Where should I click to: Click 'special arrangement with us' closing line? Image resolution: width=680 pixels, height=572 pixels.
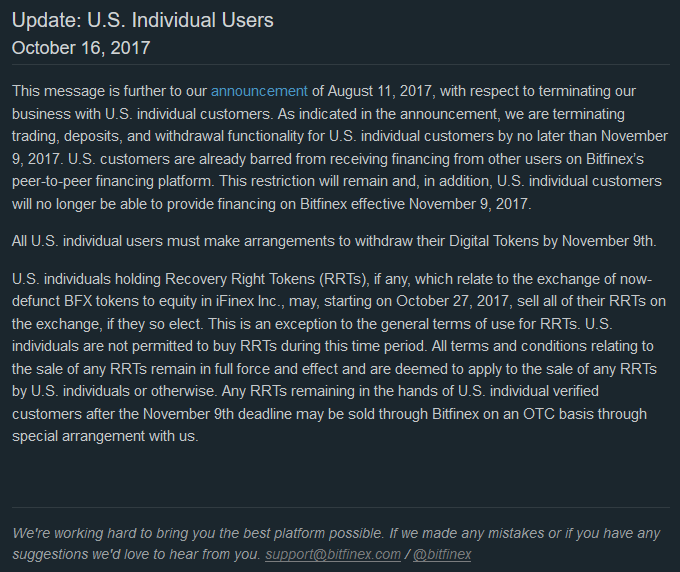tap(104, 436)
